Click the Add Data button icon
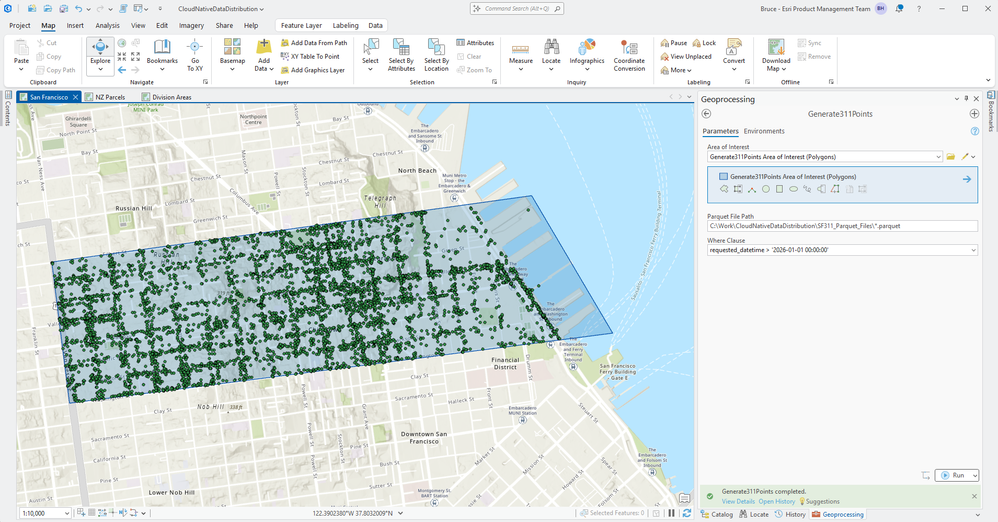998x522 pixels. pyautogui.click(x=264, y=47)
